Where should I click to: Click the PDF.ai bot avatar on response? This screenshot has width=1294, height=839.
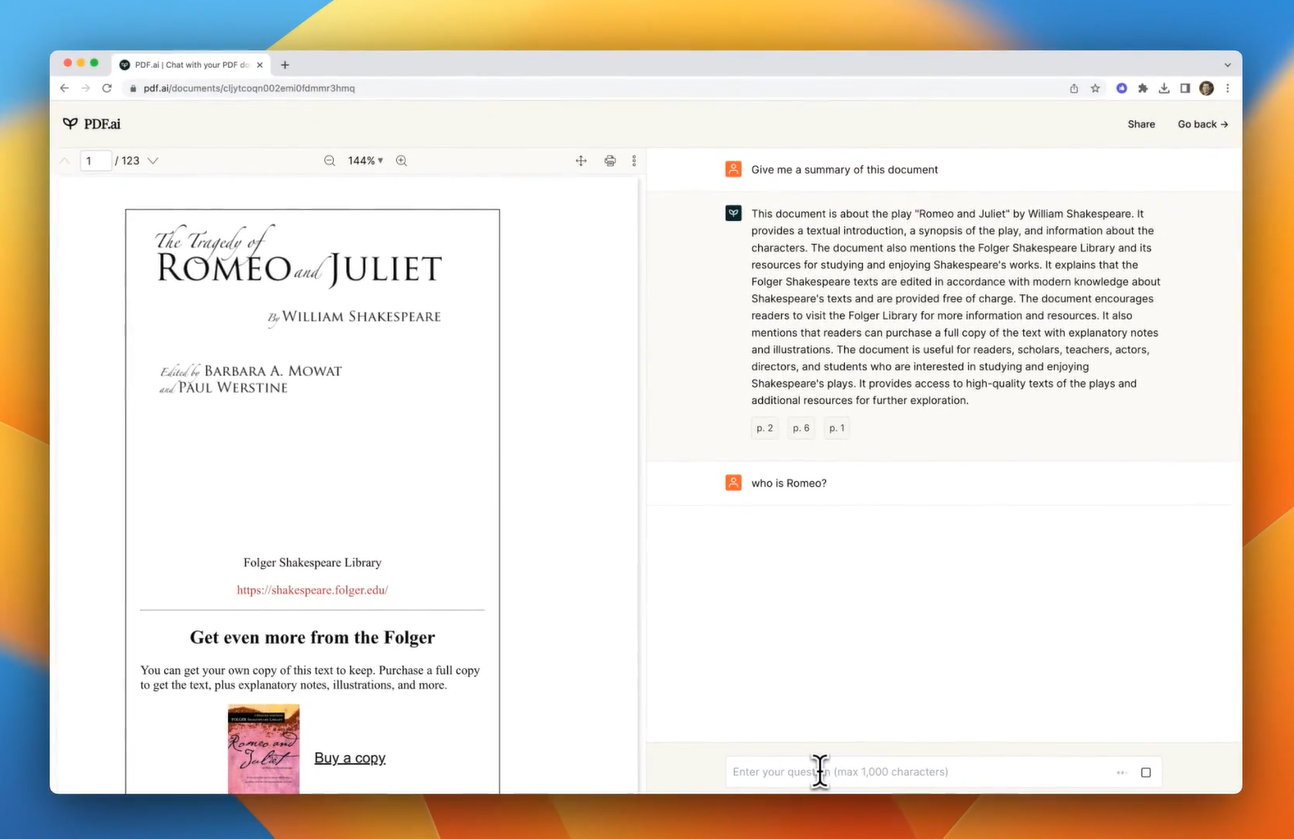click(733, 213)
